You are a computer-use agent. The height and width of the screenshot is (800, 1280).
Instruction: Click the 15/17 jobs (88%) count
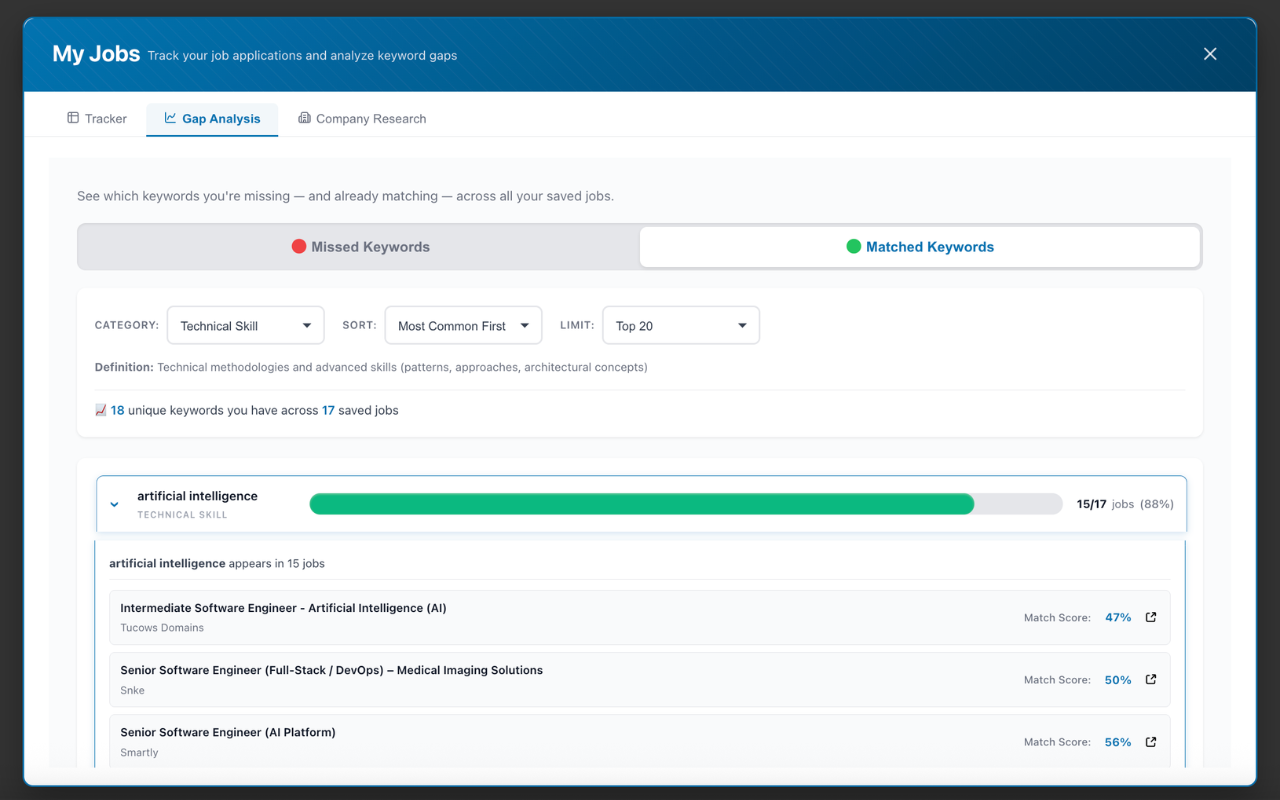point(1125,504)
